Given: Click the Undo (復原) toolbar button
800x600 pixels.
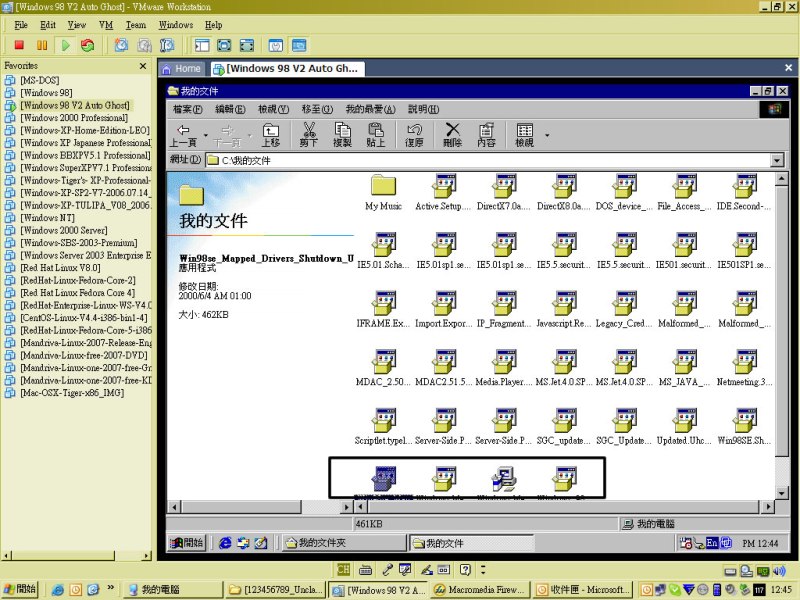Looking at the screenshot, I should [x=414, y=136].
